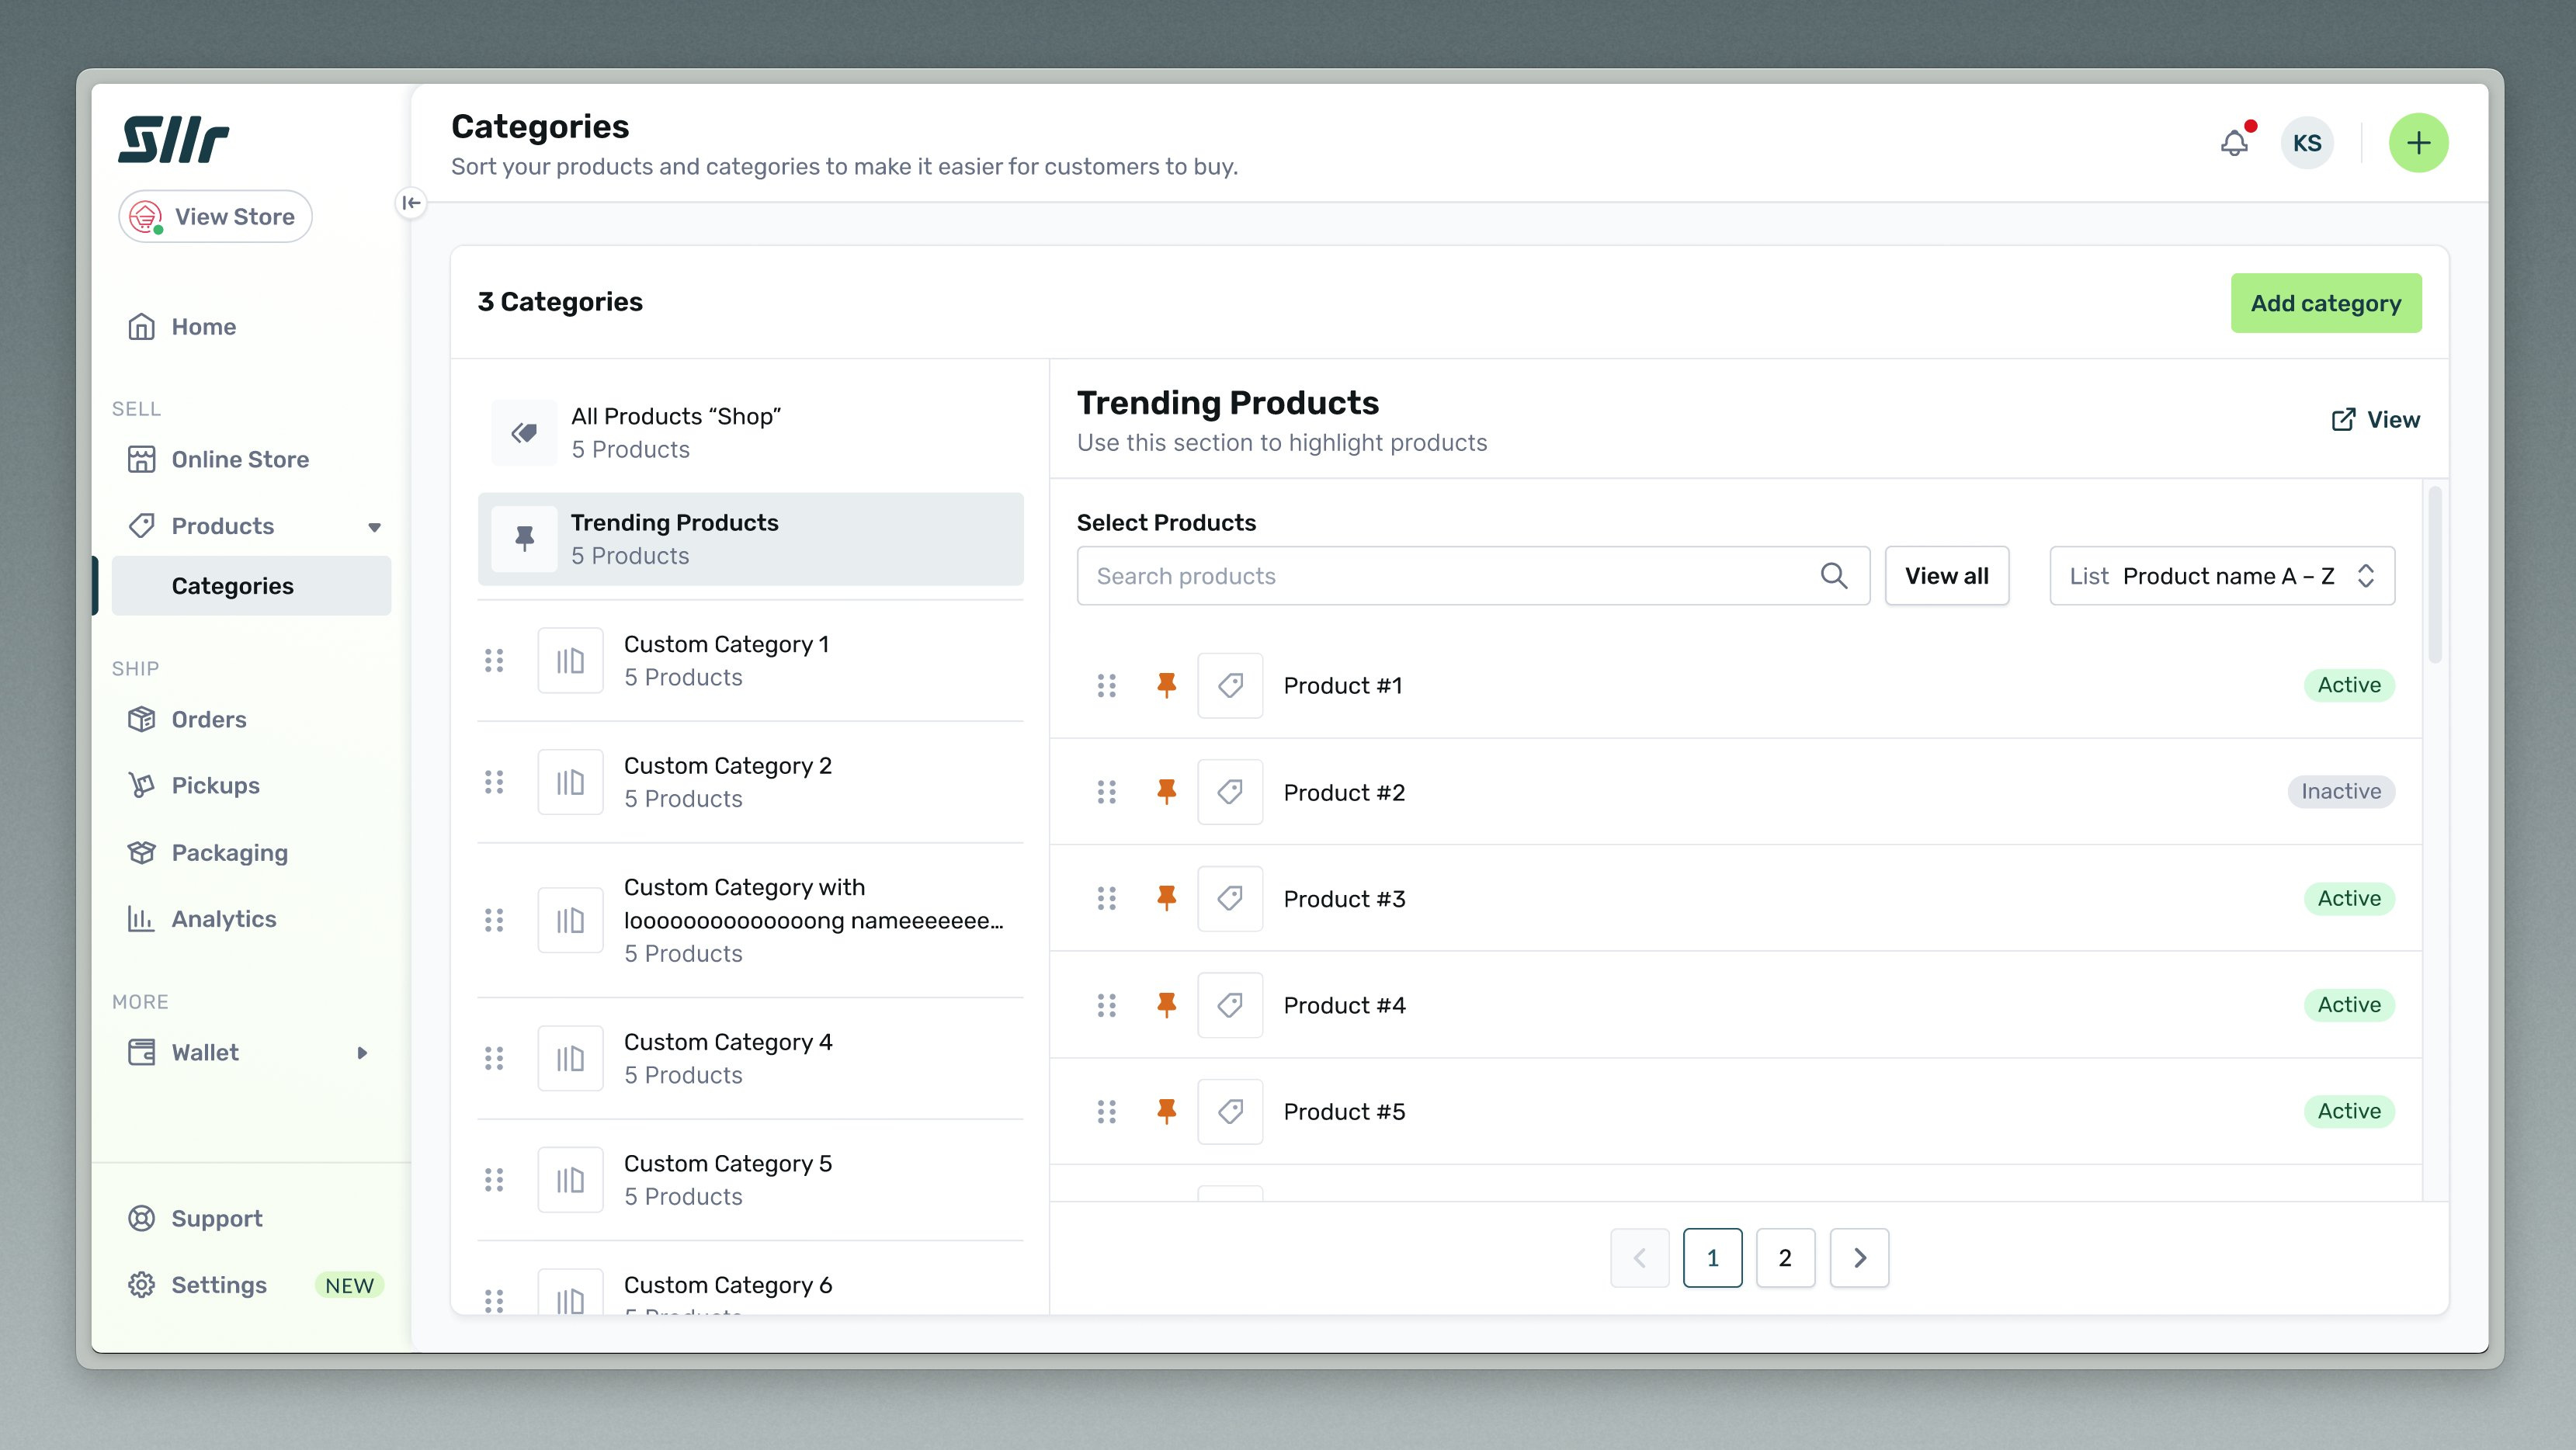Image resolution: width=2576 pixels, height=1450 pixels.
Task: Go to page 2
Action: click(x=1785, y=1258)
